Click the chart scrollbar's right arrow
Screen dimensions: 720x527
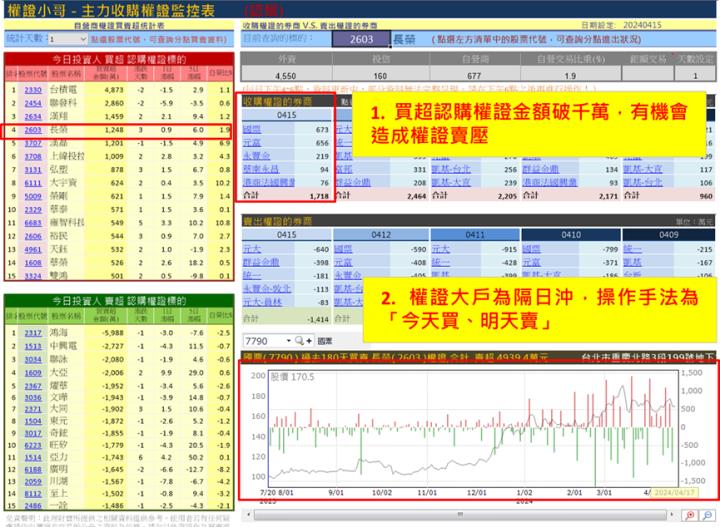point(671,514)
